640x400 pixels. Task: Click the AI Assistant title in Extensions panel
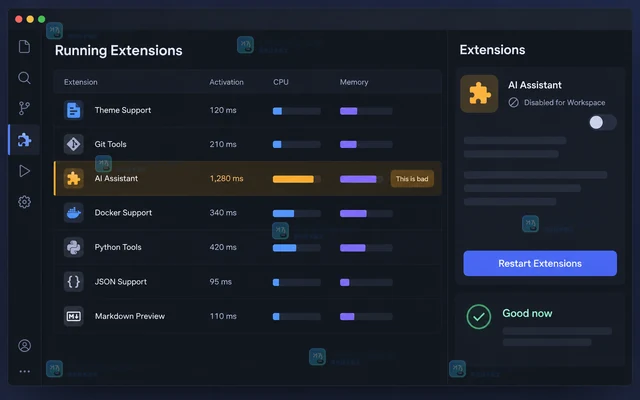pos(535,85)
